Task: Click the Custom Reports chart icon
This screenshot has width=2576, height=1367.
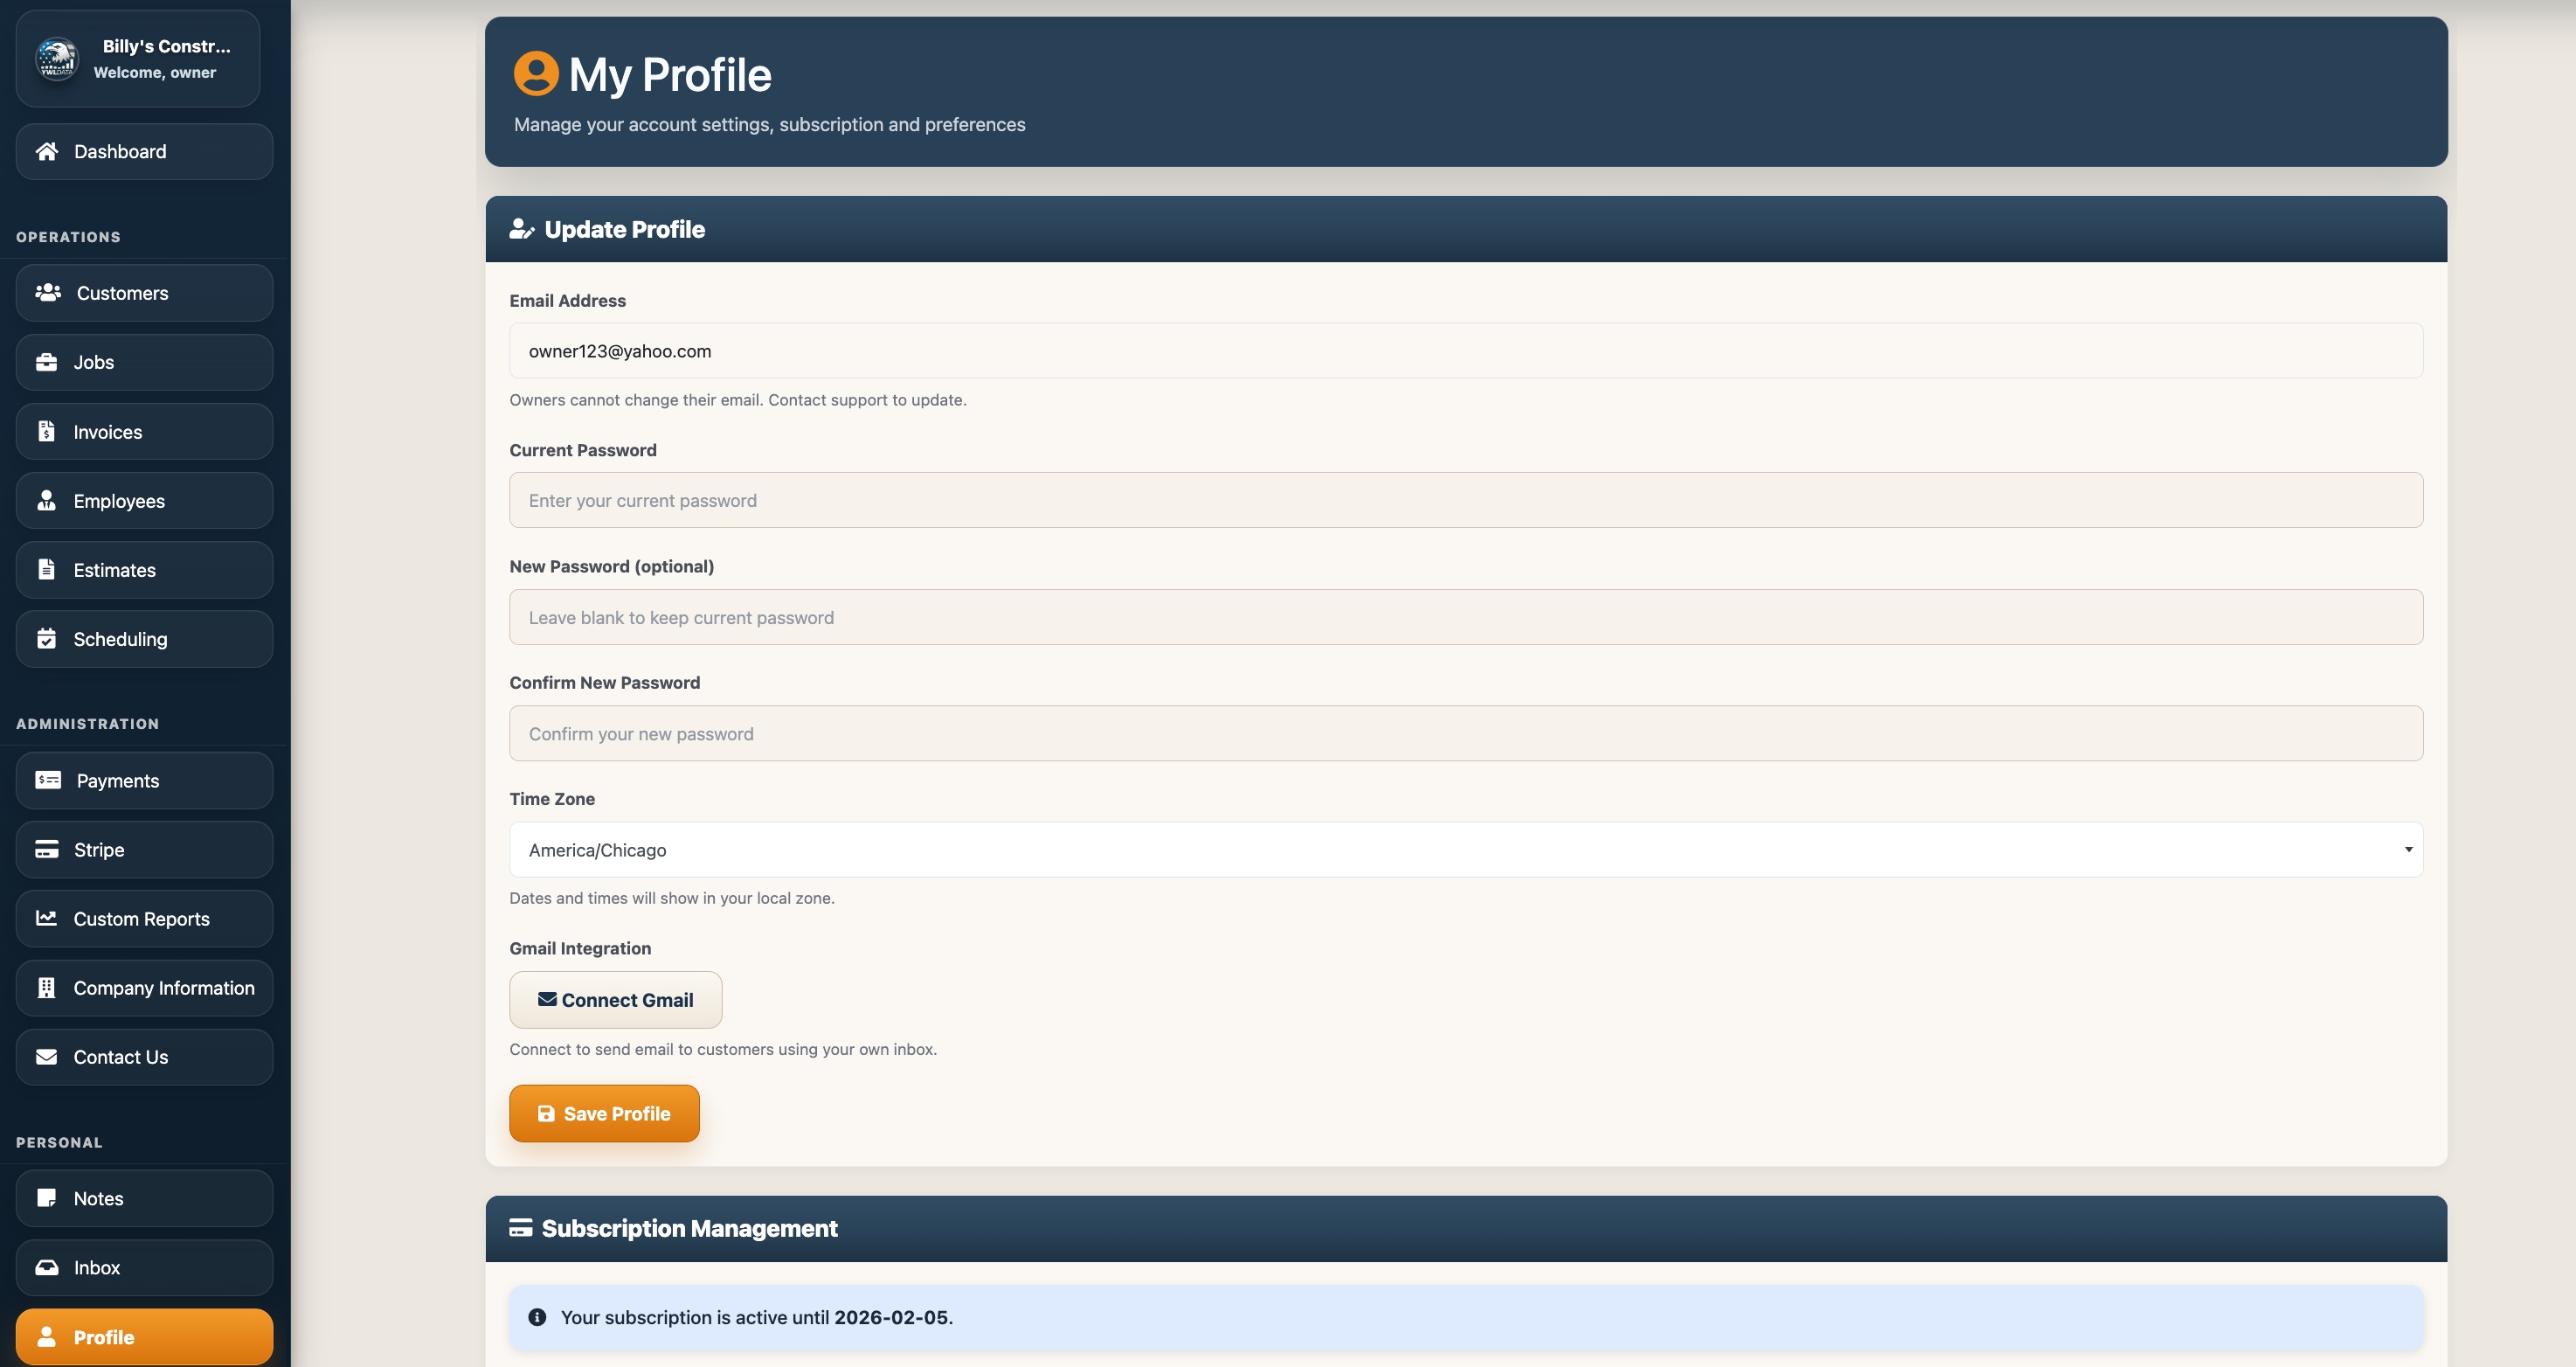Action: (46, 918)
